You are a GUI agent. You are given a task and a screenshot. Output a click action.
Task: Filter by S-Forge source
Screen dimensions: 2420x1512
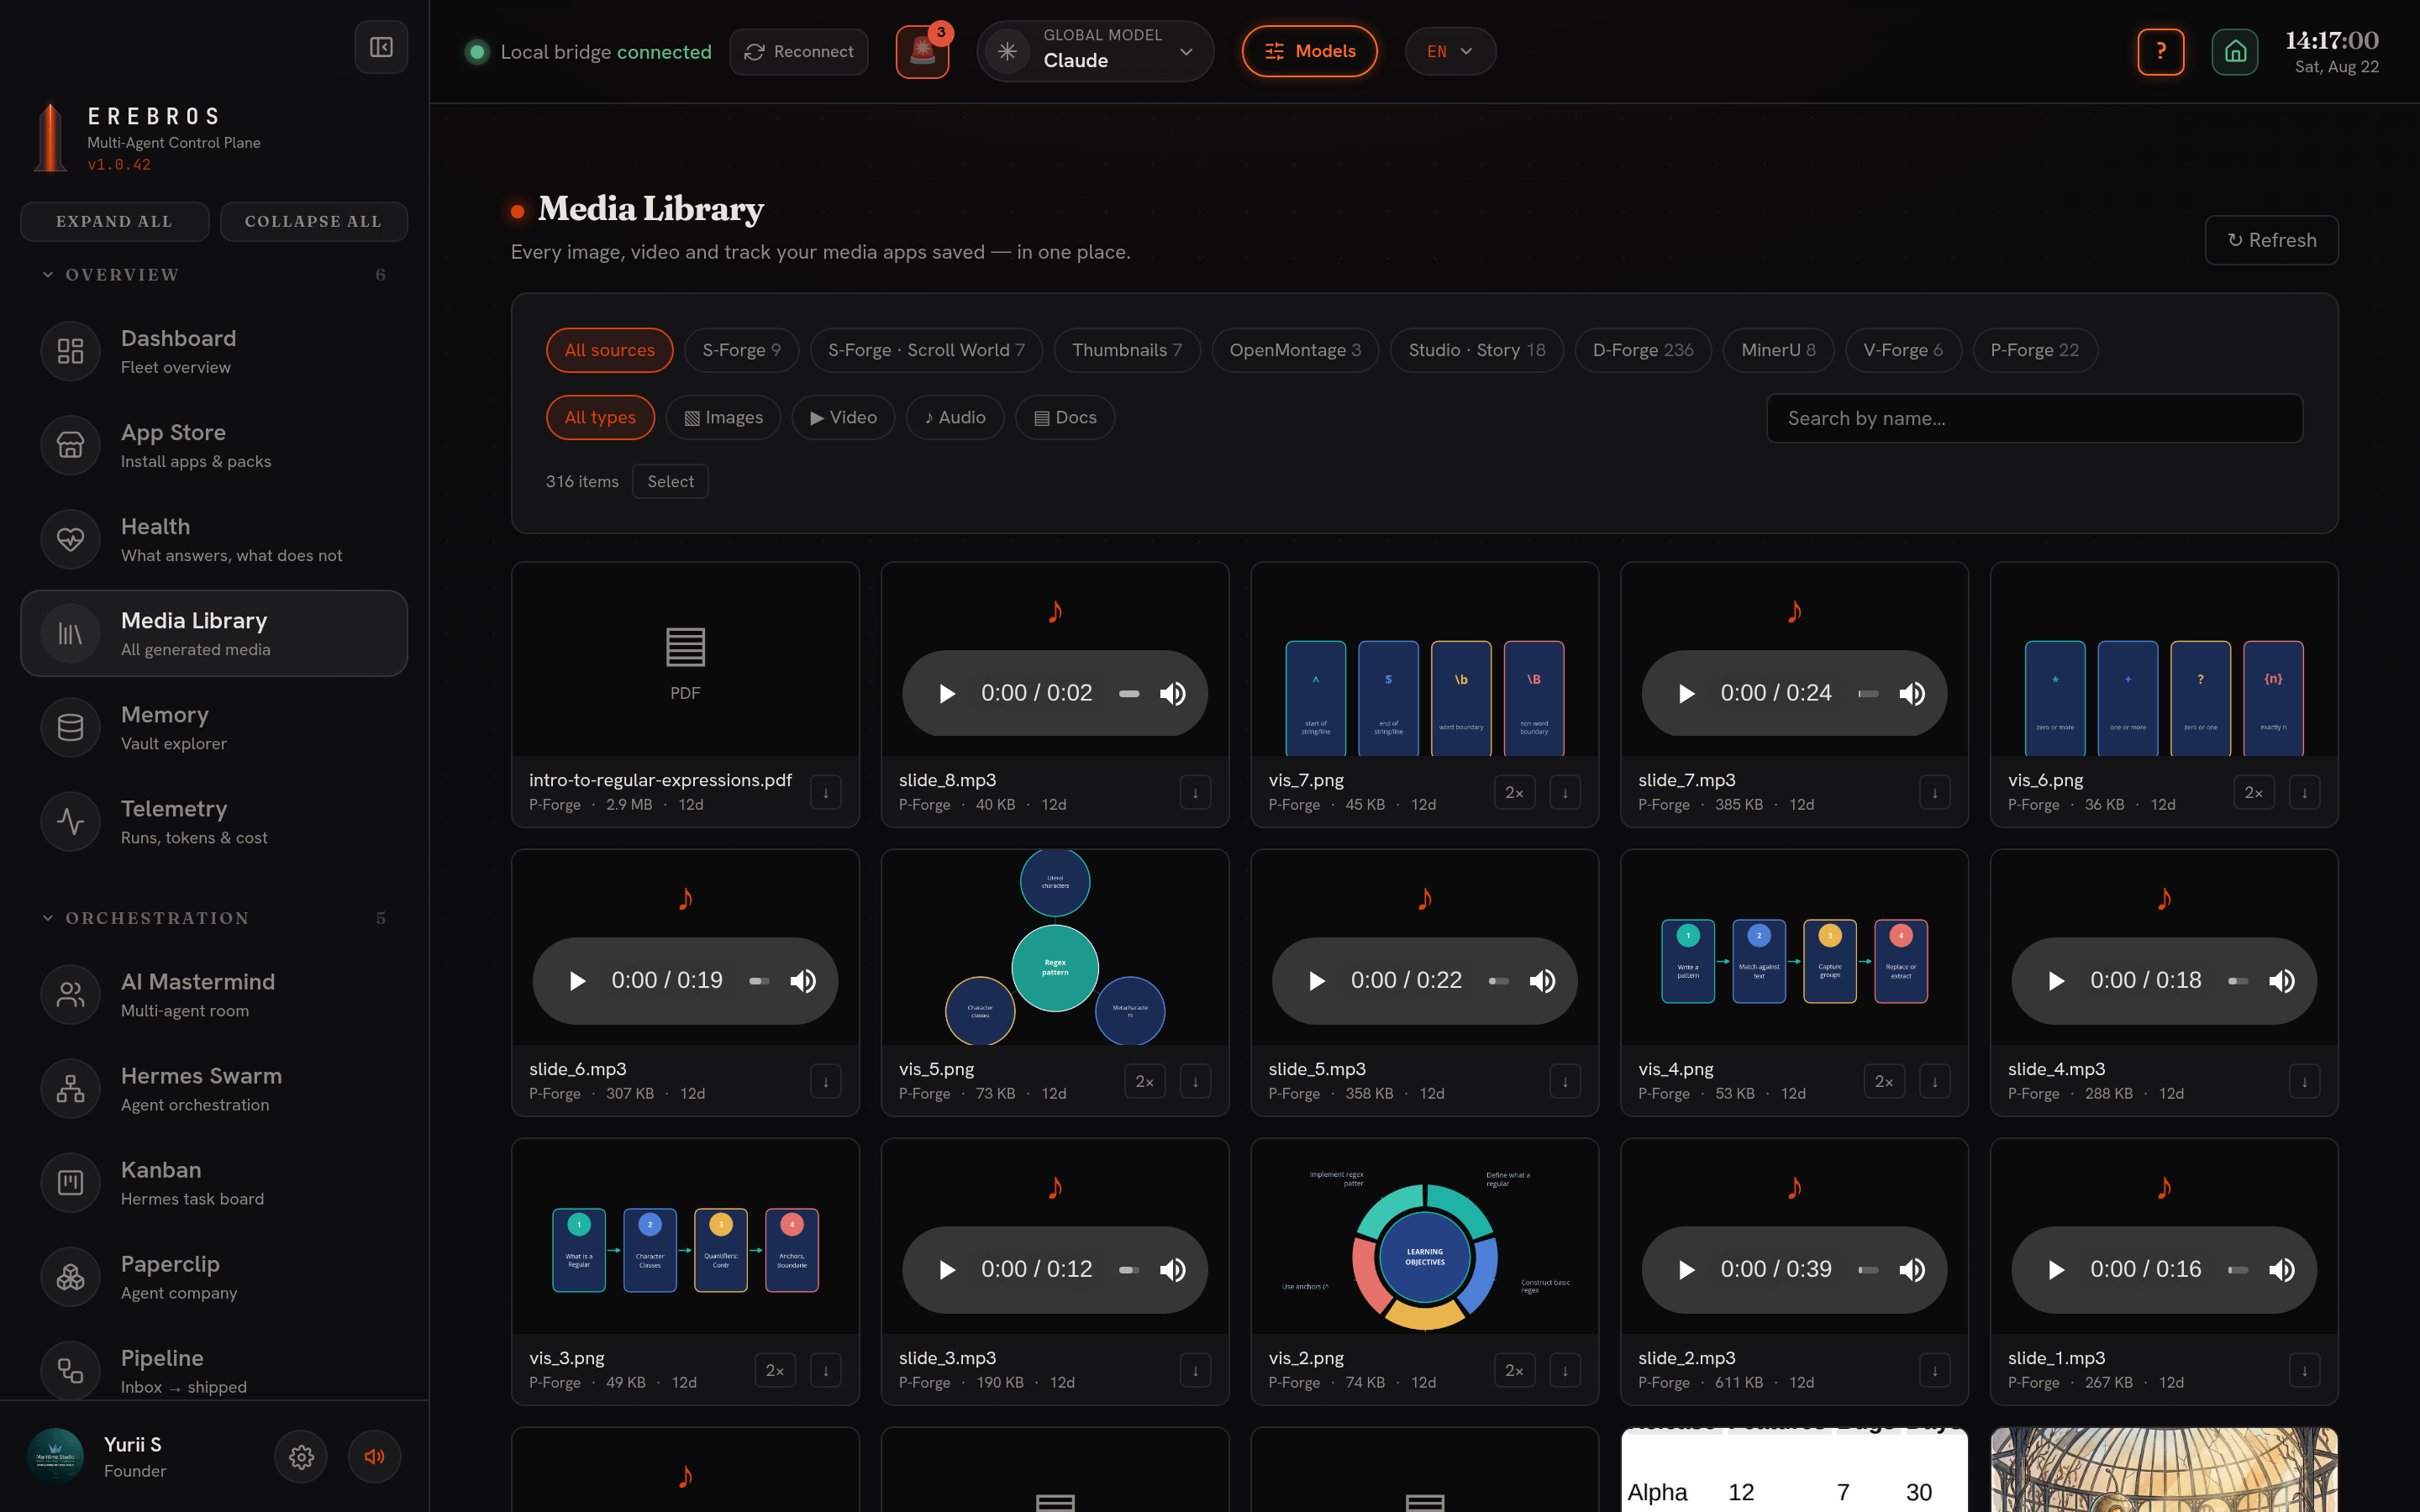(x=741, y=350)
